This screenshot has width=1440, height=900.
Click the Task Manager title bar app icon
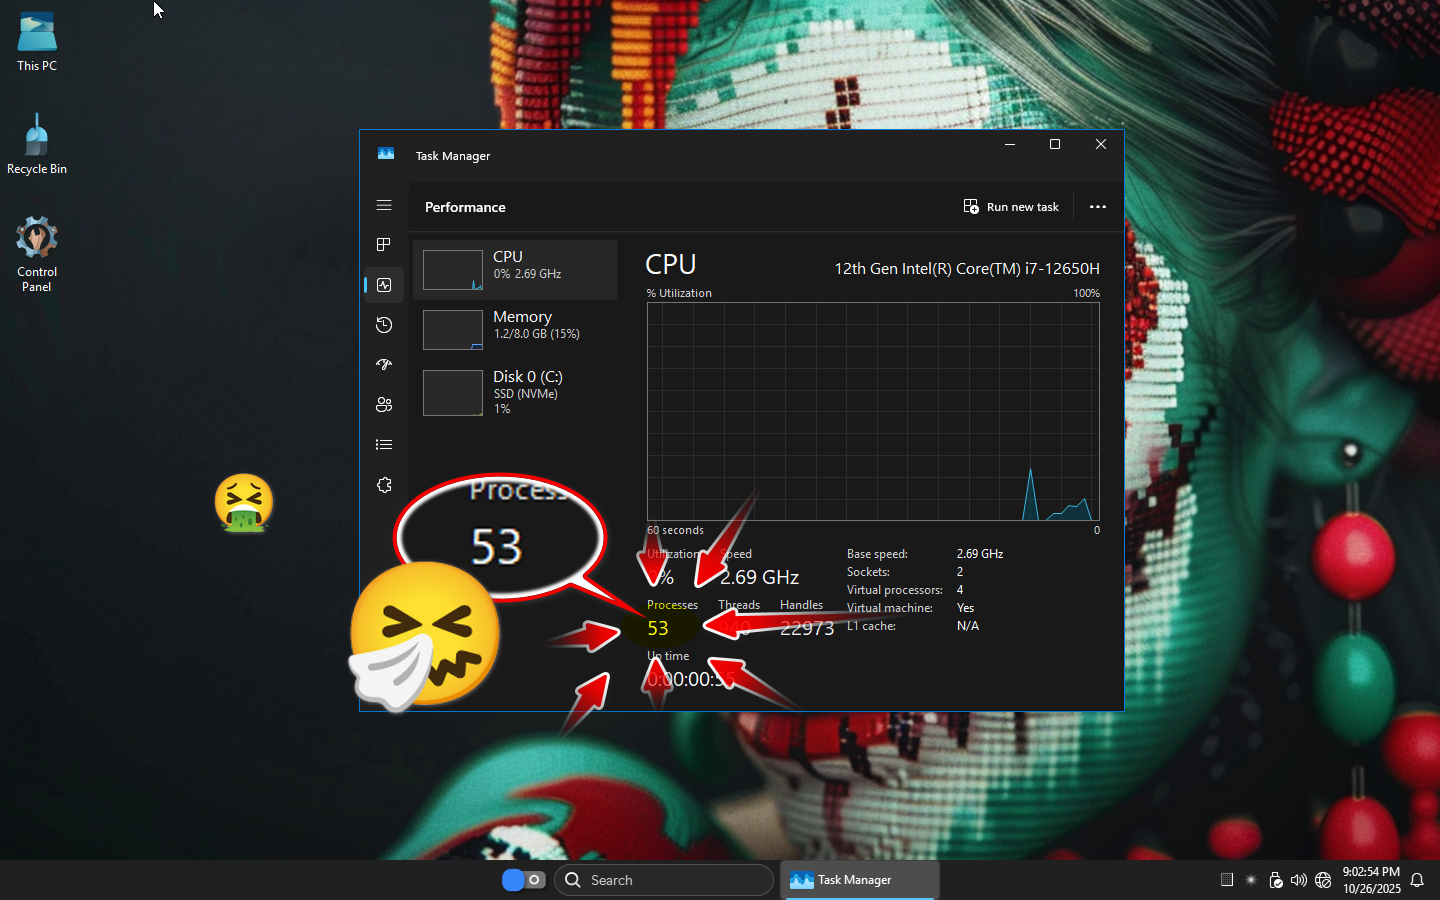(386, 154)
